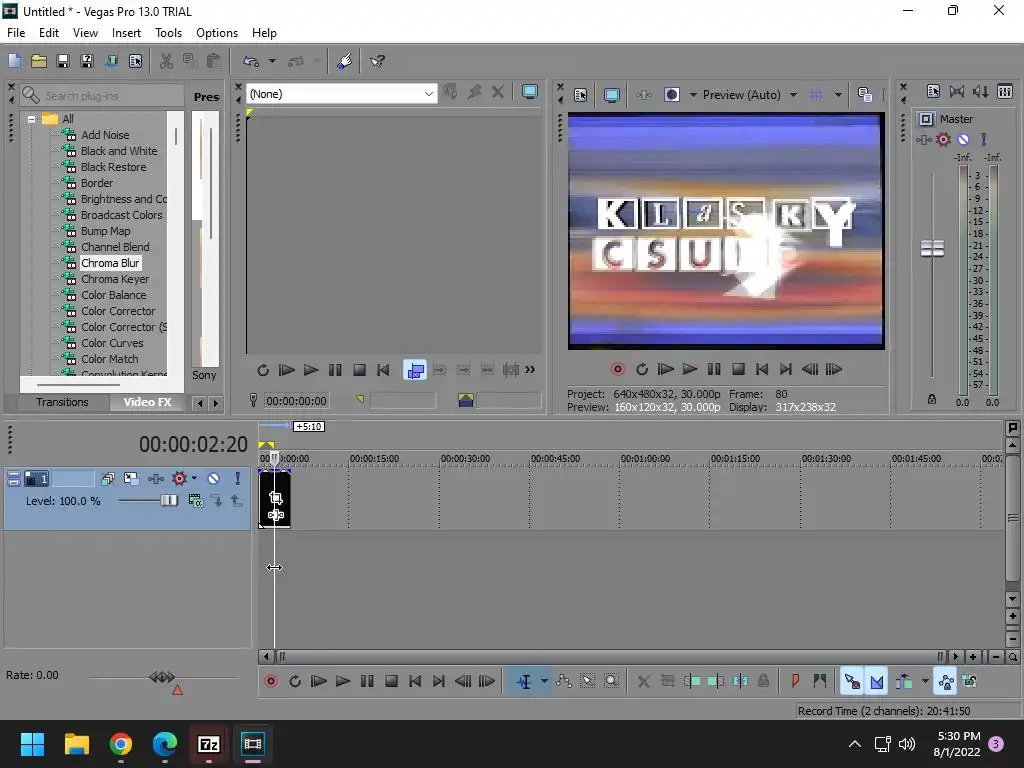
Task: Toggle Master bus mute icon
Action: pyautogui.click(x=963, y=139)
